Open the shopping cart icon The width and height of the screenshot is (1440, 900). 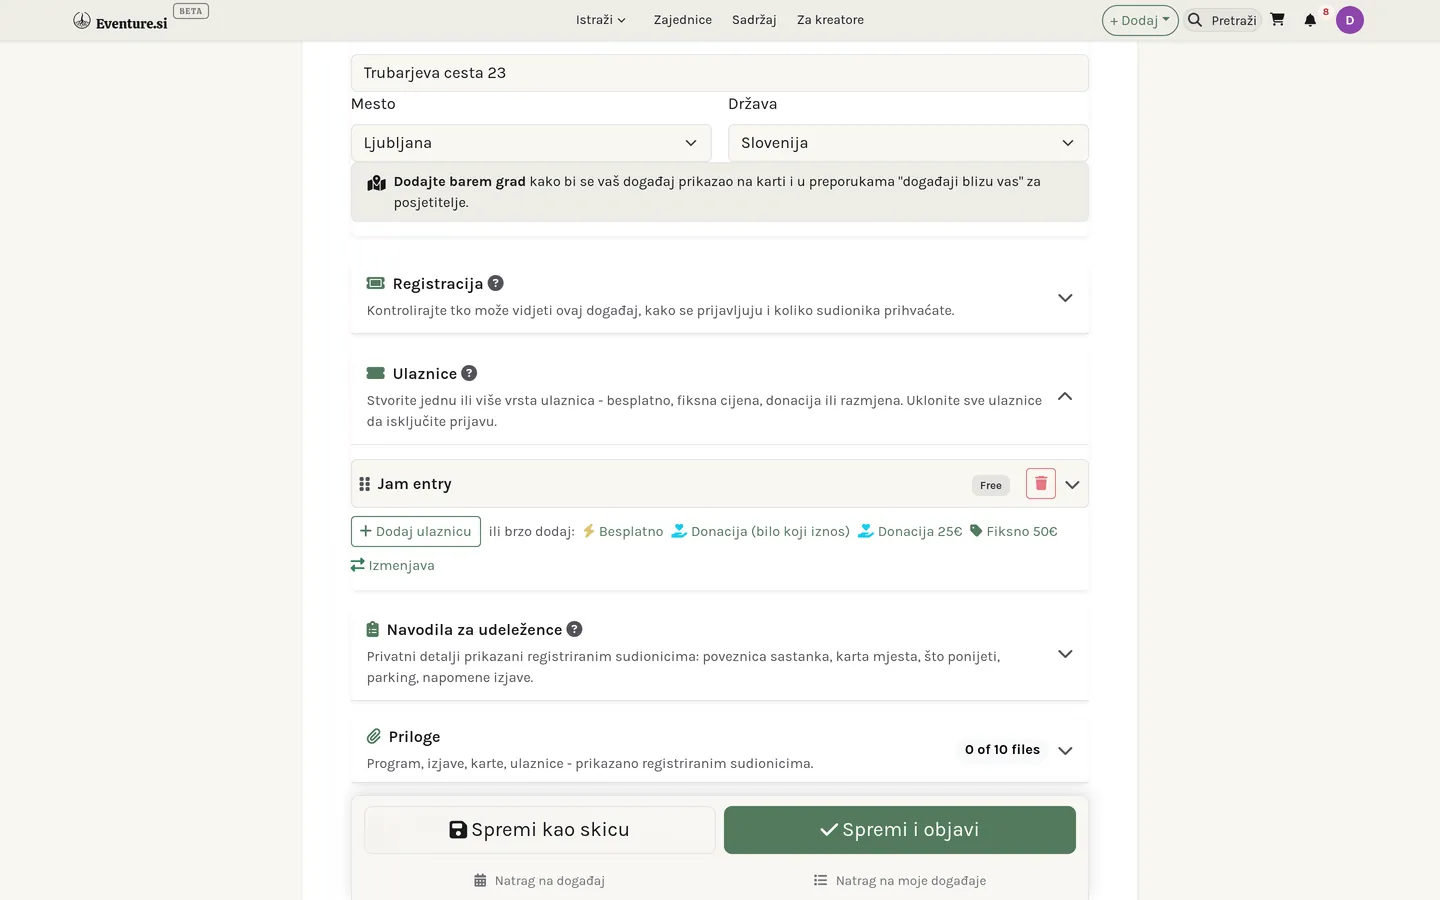tap(1277, 20)
